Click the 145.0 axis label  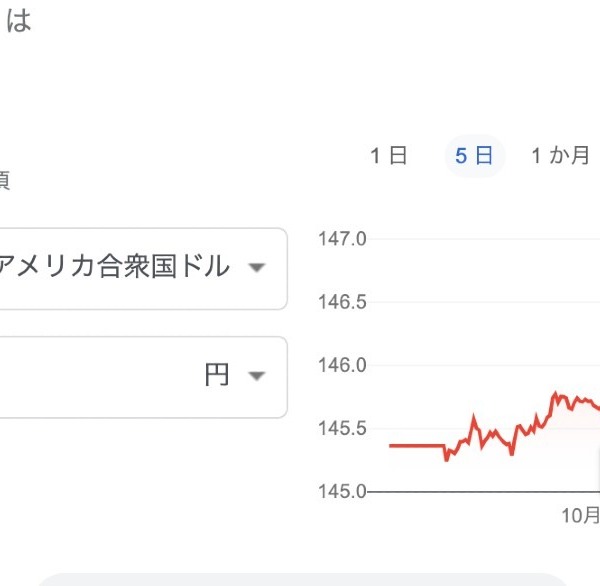(342, 491)
